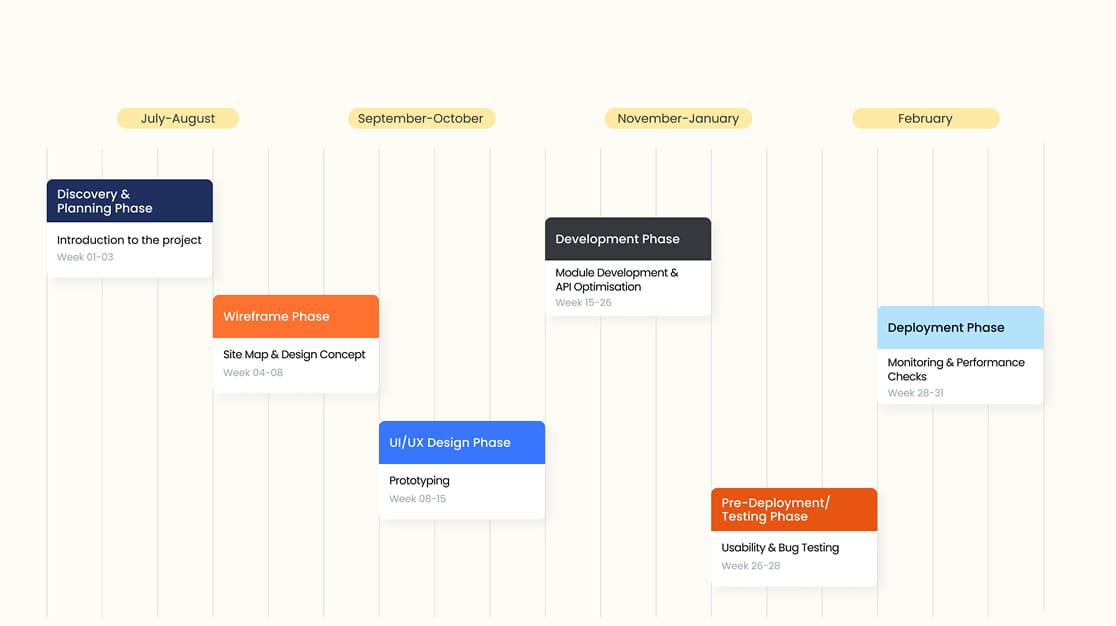Click the "Week 01-03" duration label
Screen dimensions: 1116x626
click(85, 258)
